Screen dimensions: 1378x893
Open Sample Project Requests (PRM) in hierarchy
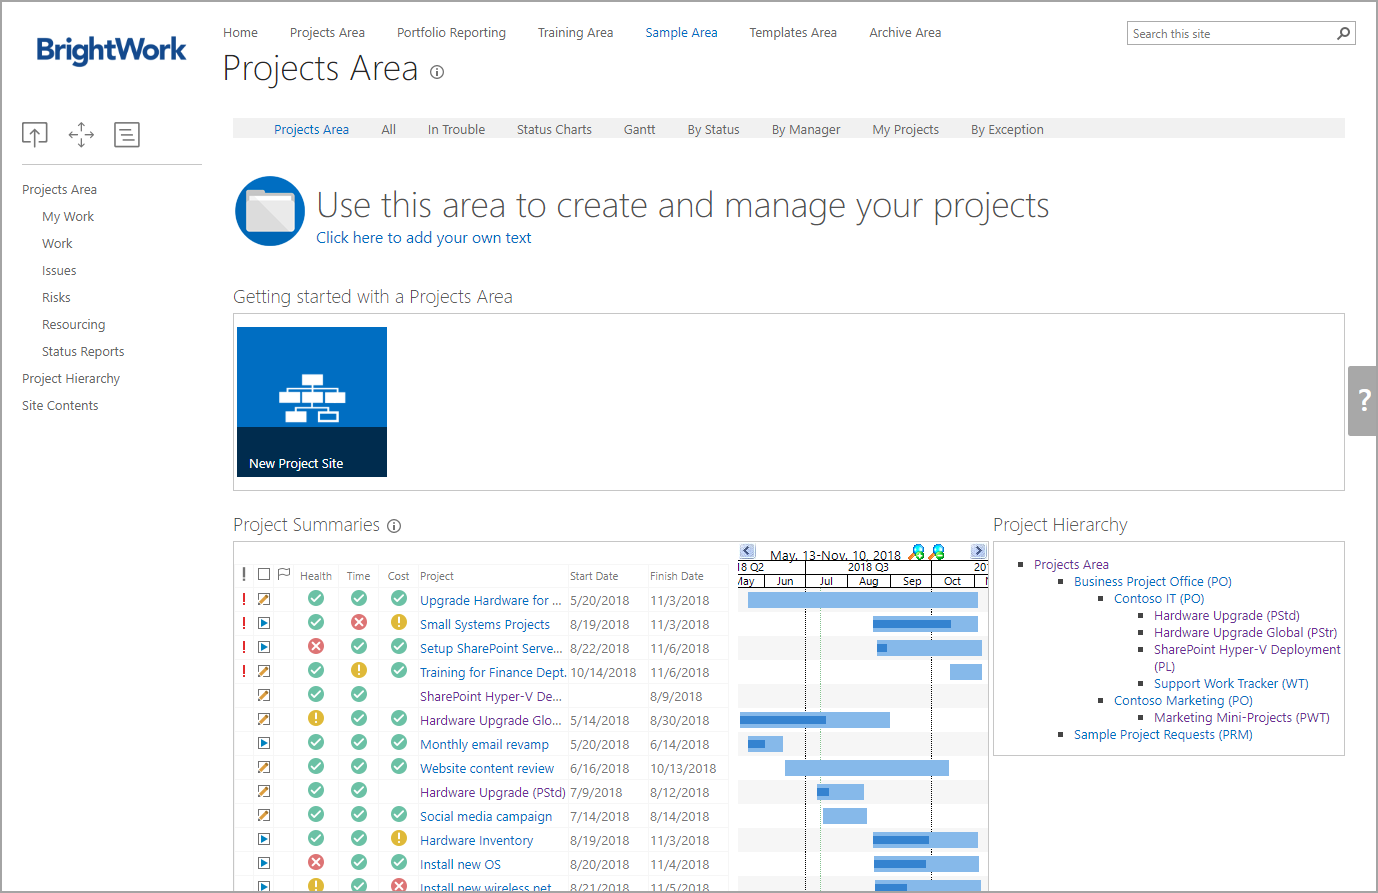1163,734
